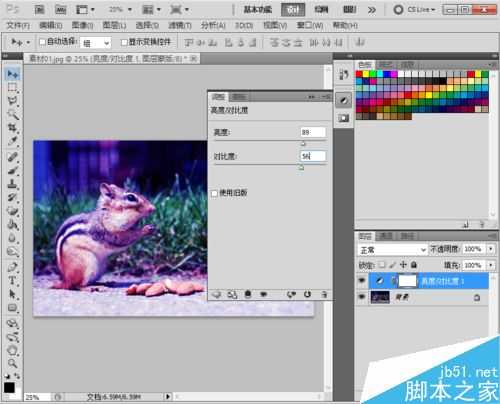
Task: Select the Blur tool
Action: [13, 238]
